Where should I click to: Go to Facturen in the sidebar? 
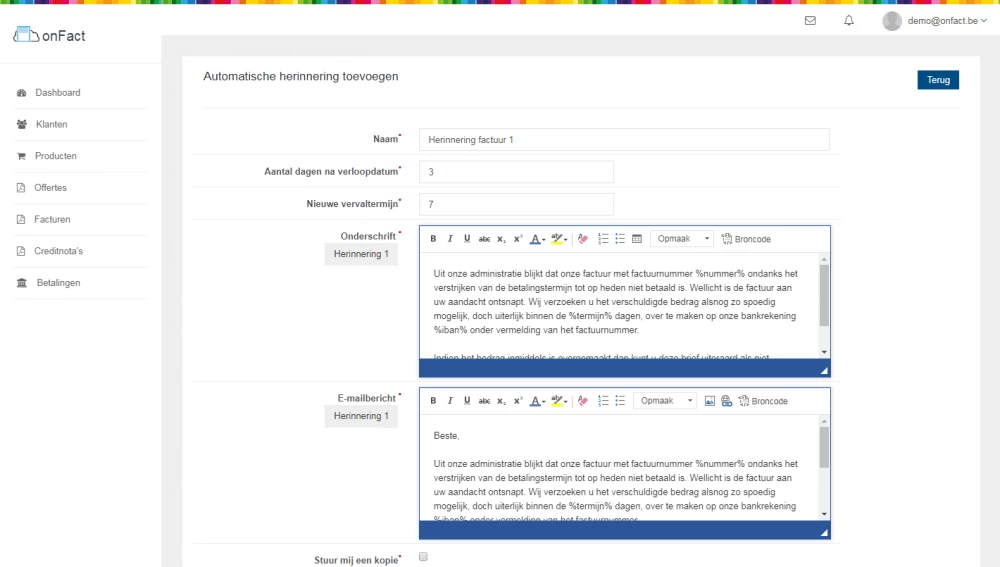[52, 219]
